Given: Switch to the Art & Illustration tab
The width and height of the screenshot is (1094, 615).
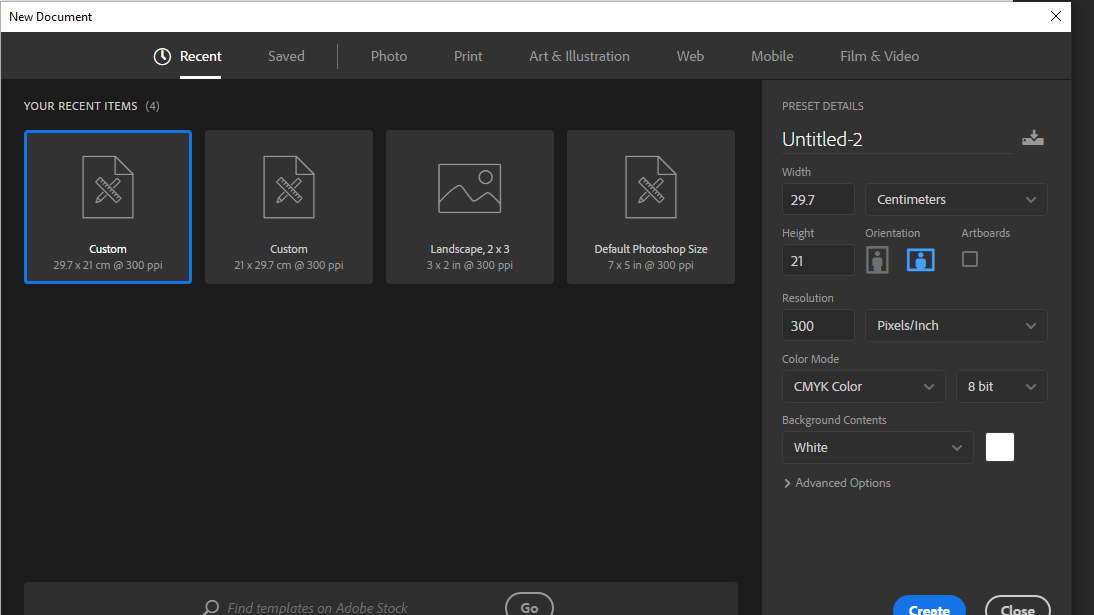Looking at the screenshot, I should [579, 57].
